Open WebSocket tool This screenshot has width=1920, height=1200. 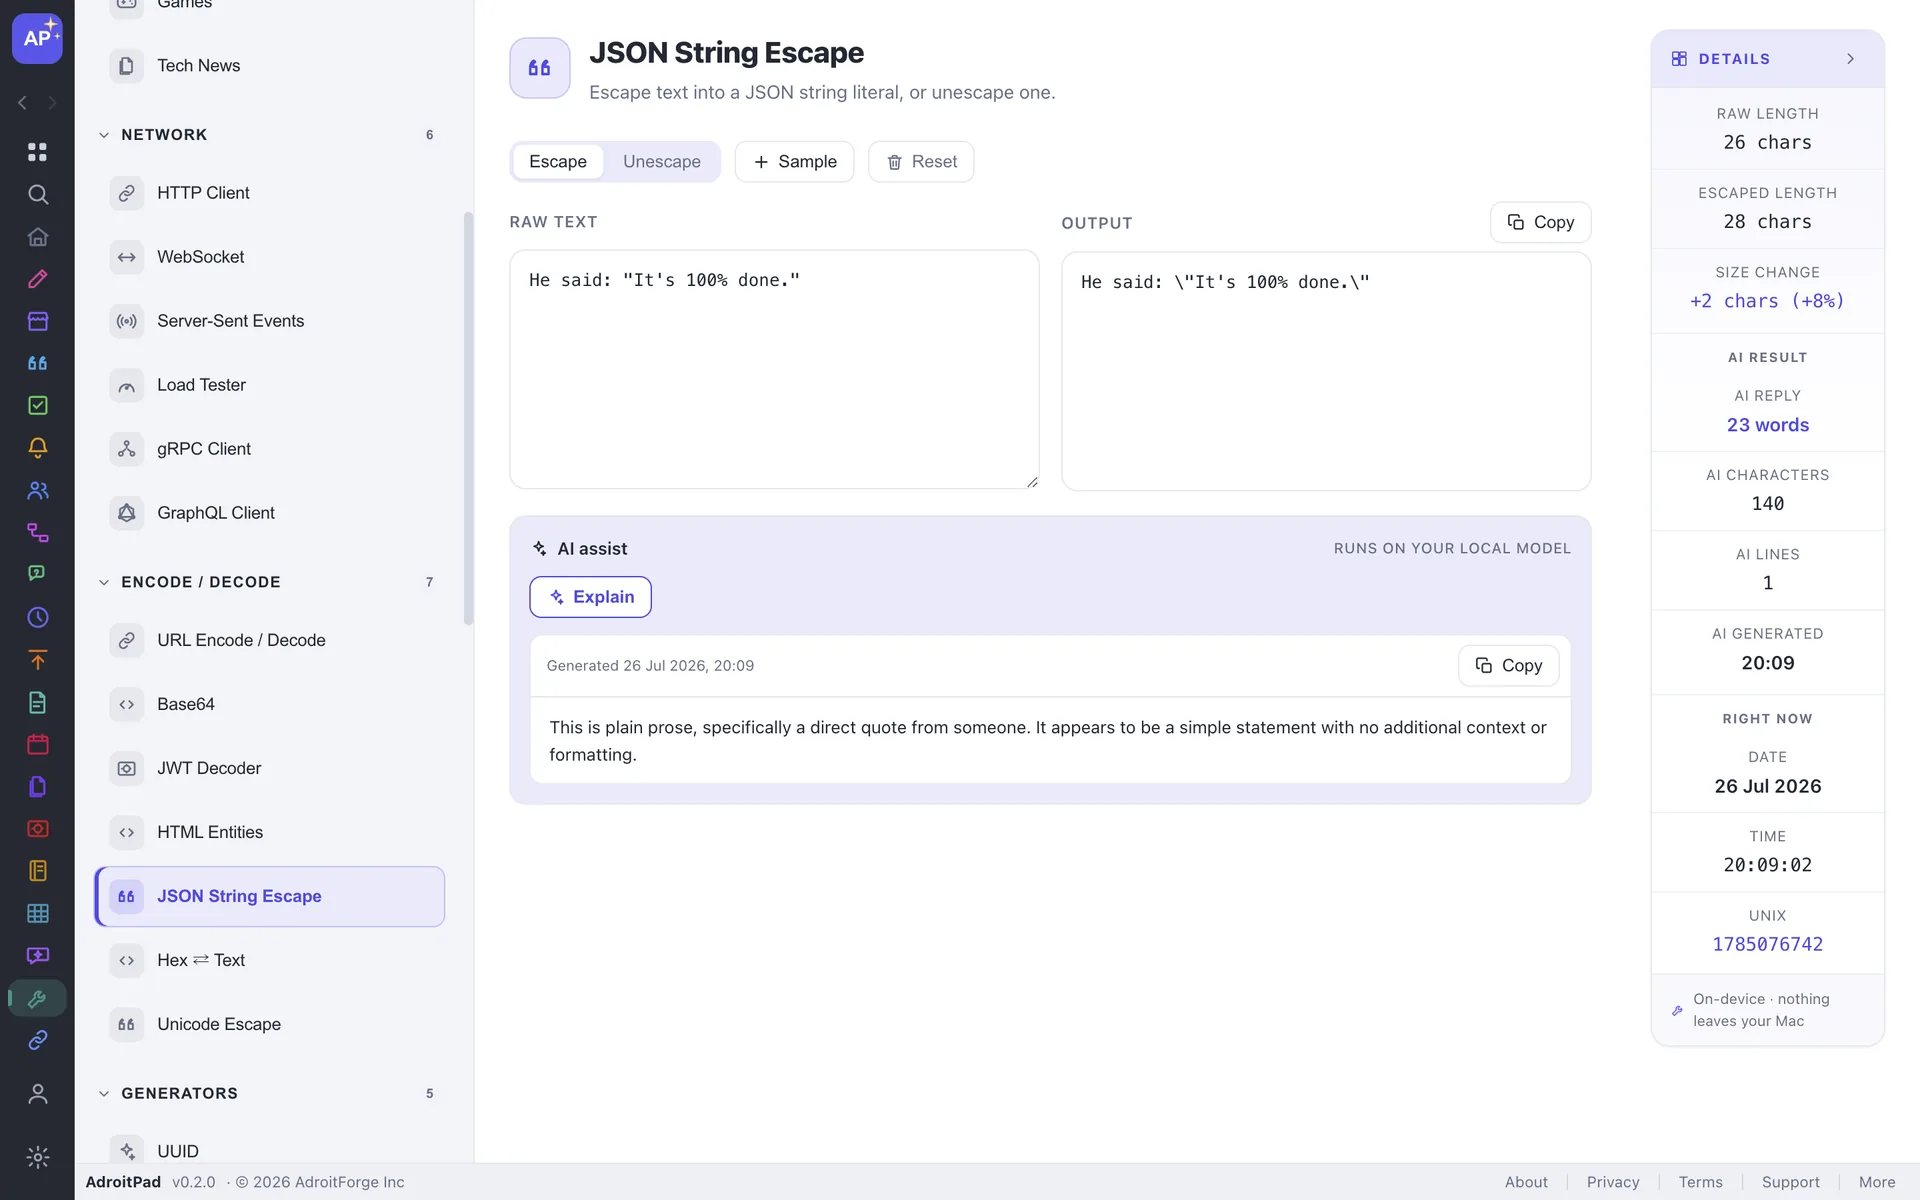270,257
